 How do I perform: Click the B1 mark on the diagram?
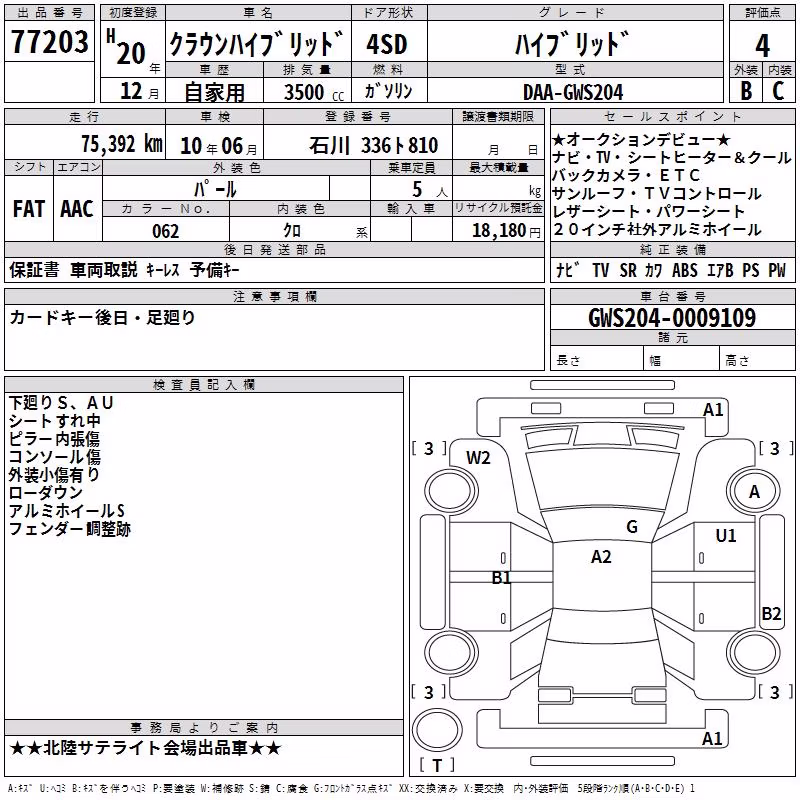[501, 578]
